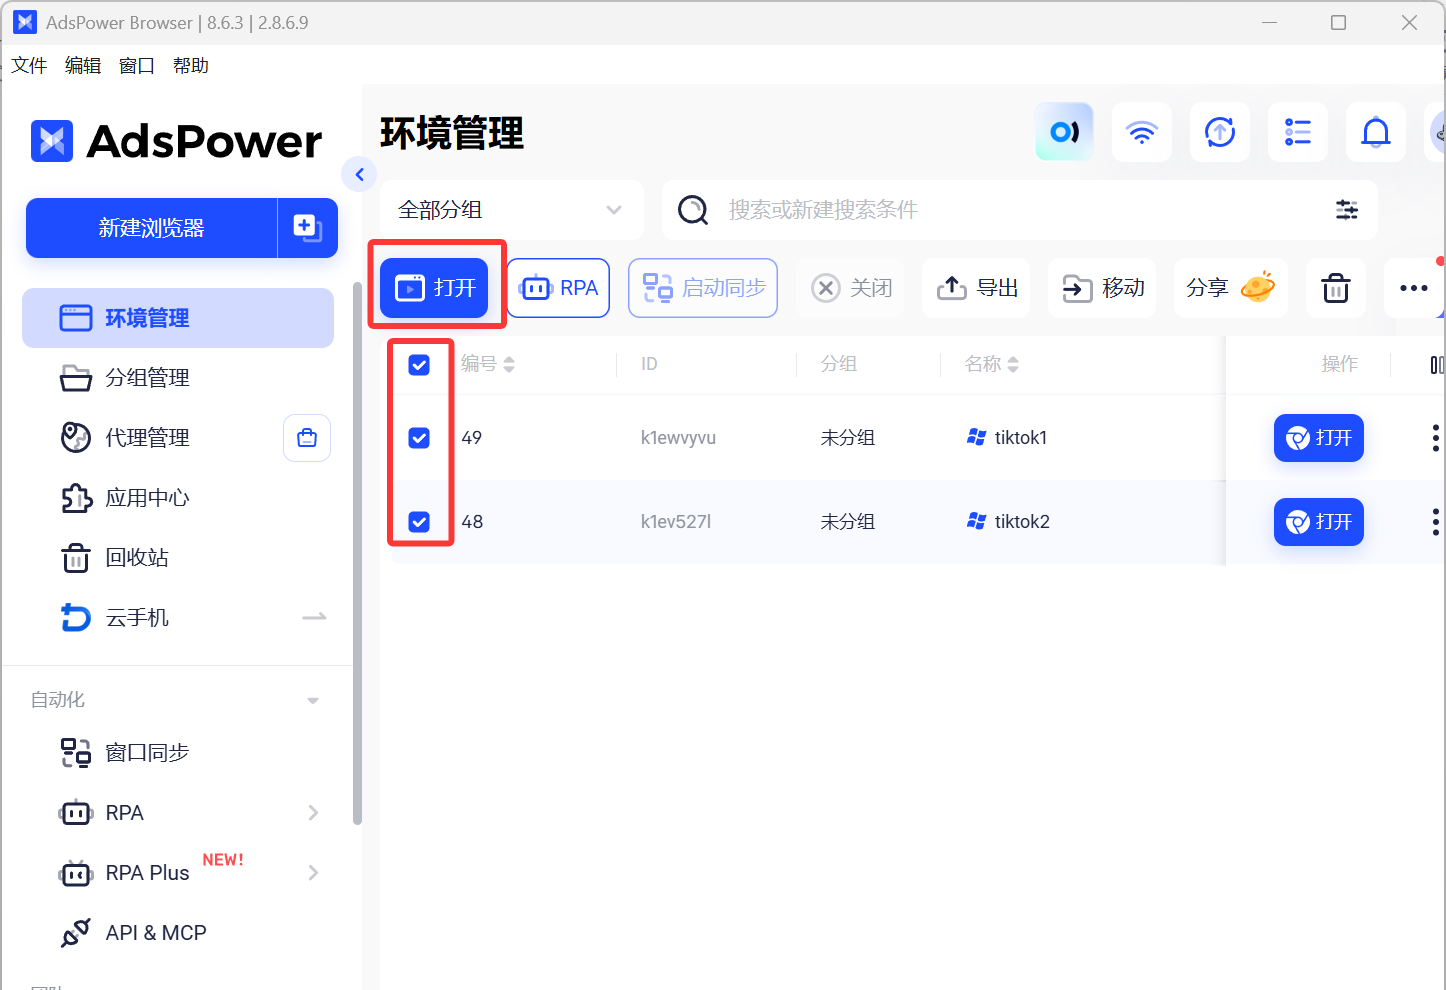Uncheck the checkbox for profile 49
This screenshot has width=1446, height=990.
coord(419,438)
